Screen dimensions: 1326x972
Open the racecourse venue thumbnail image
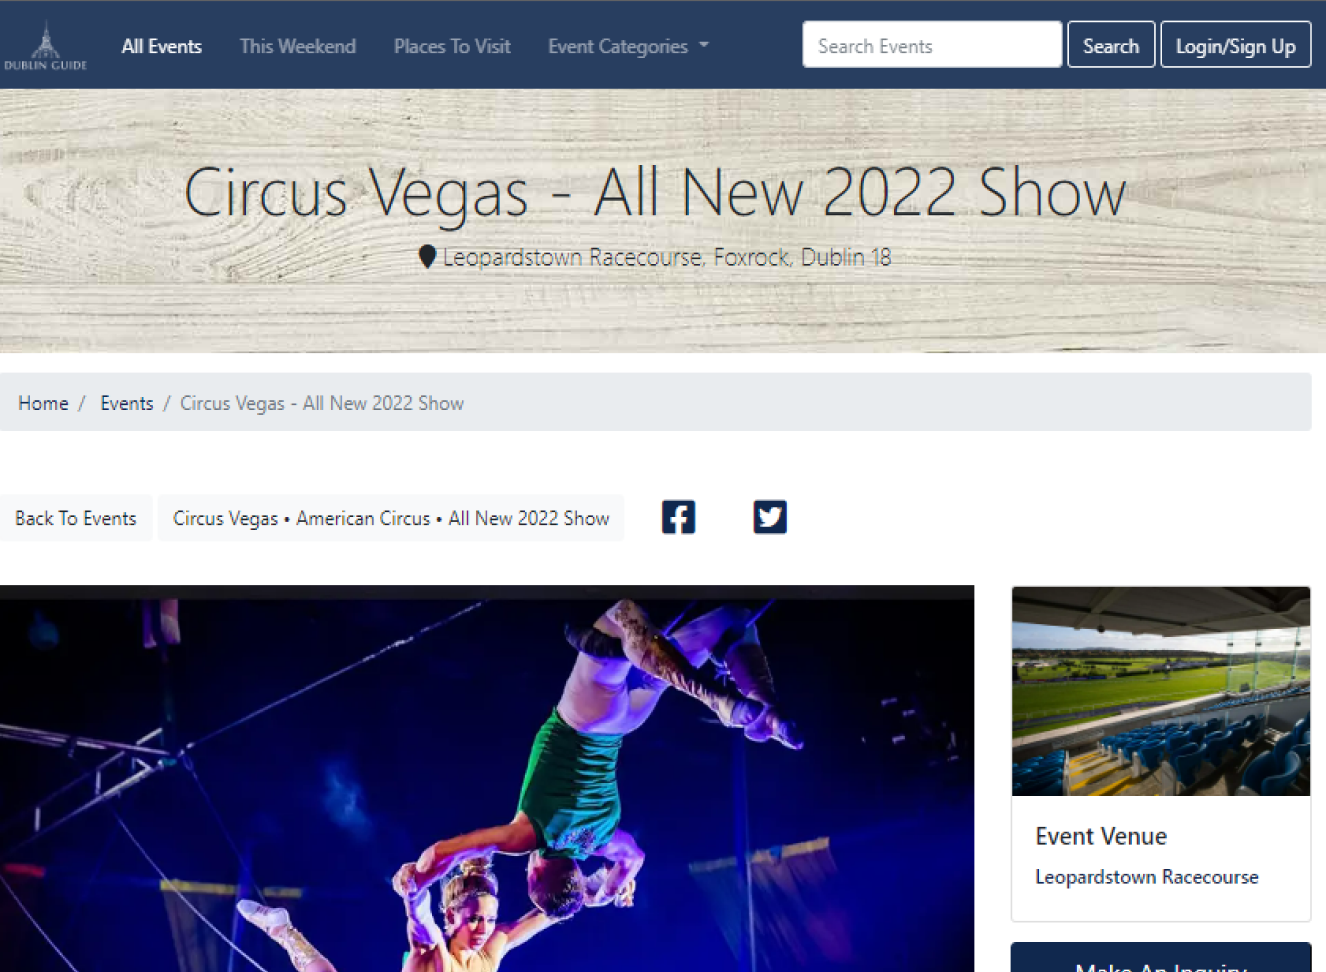tap(1161, 691)
